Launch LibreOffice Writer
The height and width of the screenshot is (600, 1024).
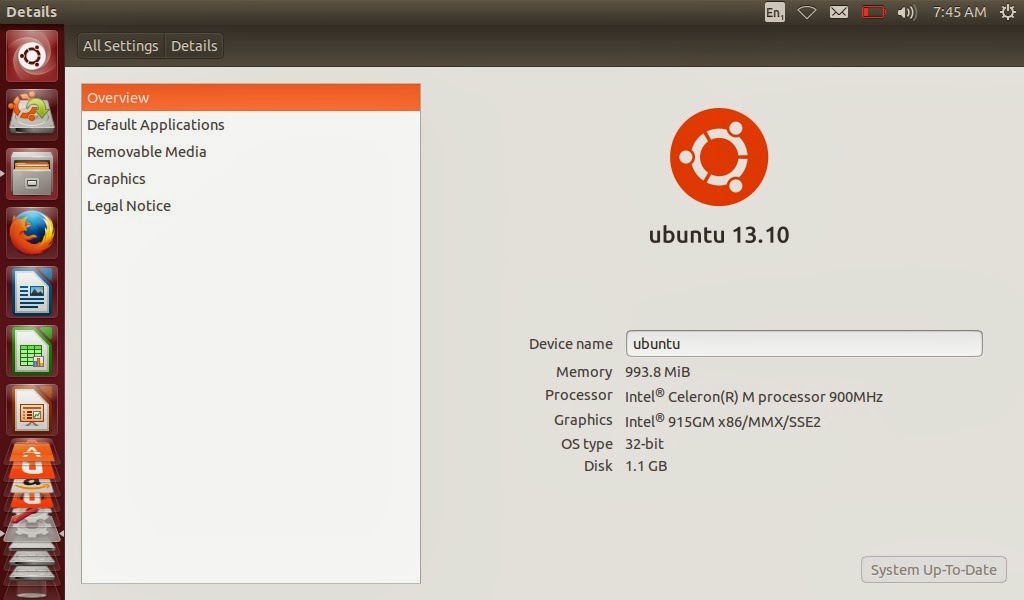[x=30, y=291]
